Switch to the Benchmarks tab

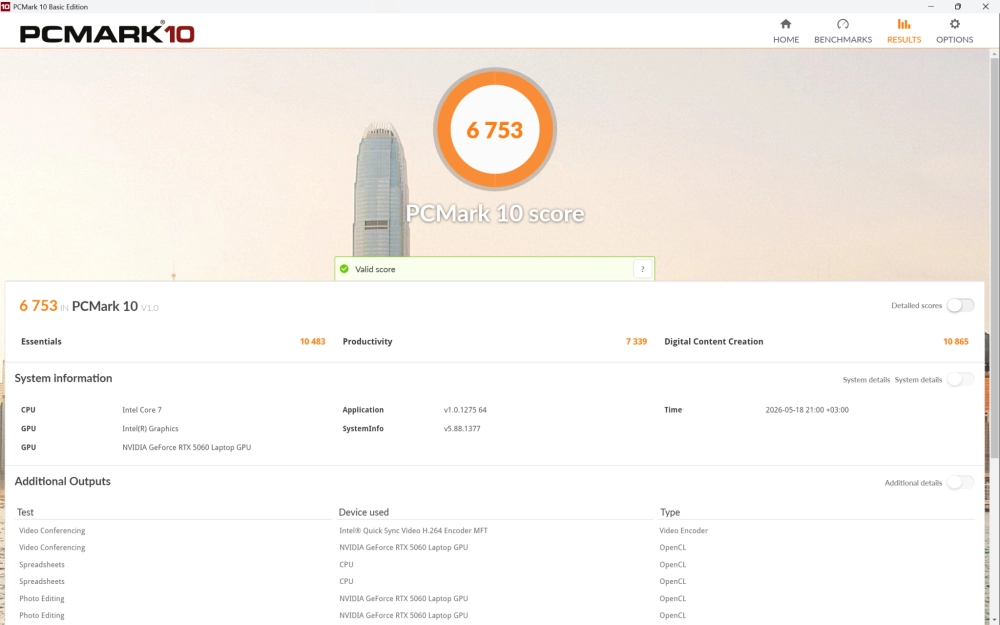point(842,31)
